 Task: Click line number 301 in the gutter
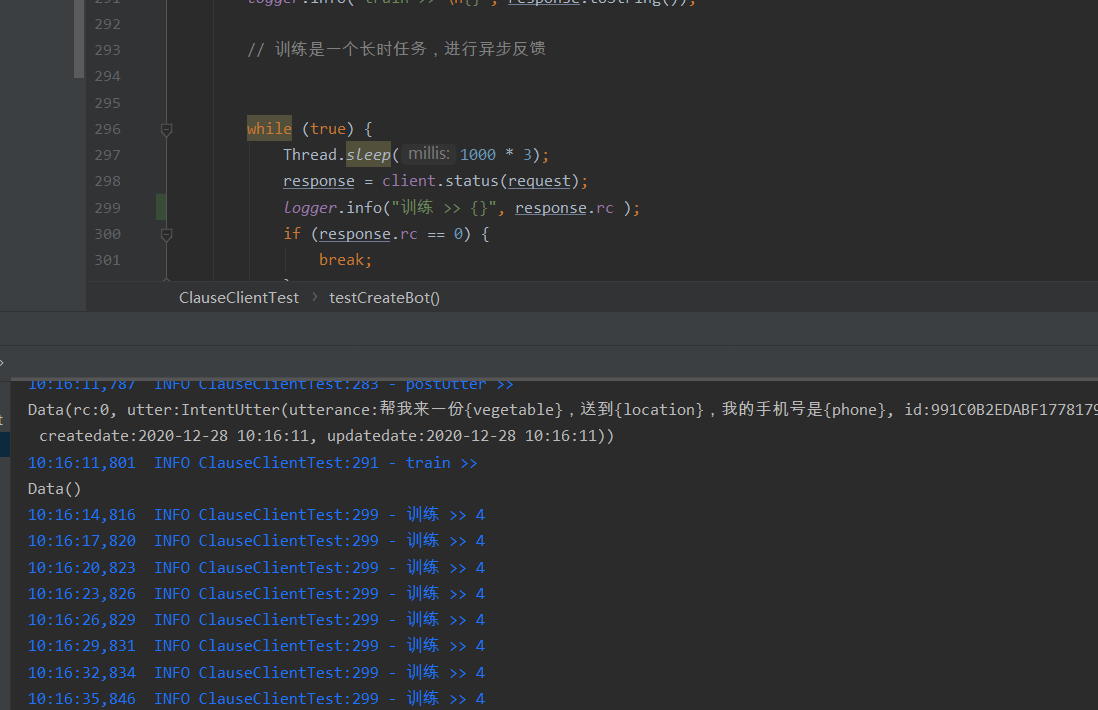click(108, 260)
